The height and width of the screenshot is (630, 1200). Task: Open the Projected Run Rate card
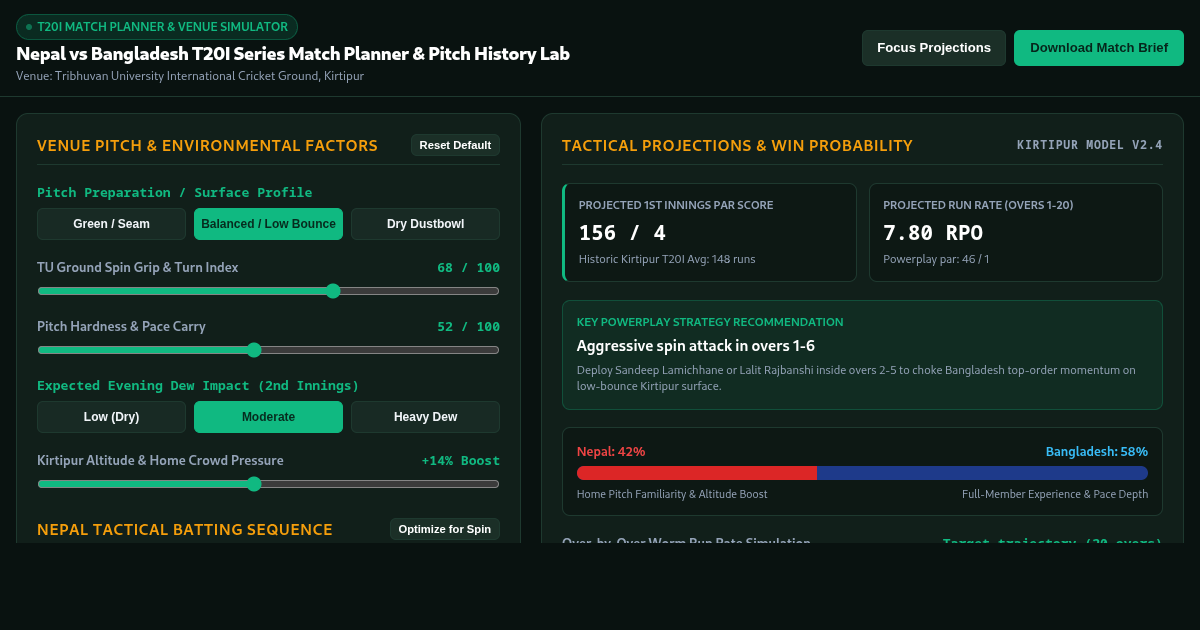[1016, 232]
